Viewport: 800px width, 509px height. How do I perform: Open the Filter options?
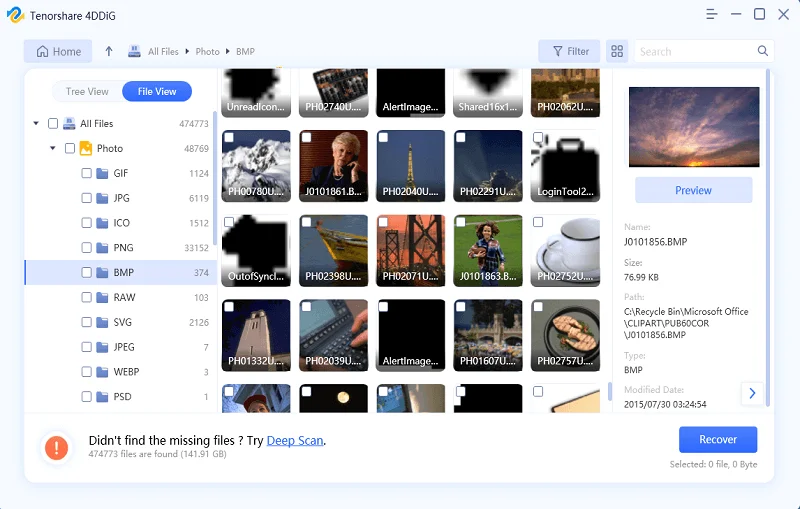point(569,51)
